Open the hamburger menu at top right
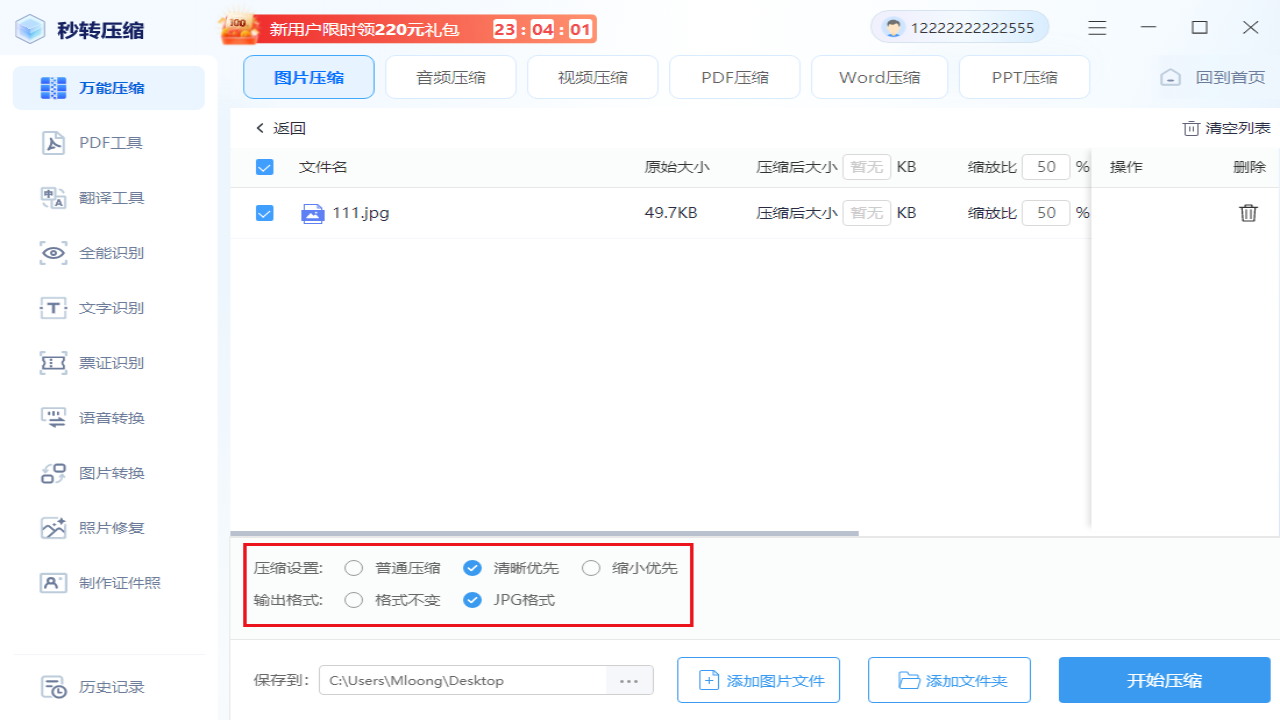Image resolution: width=1280 pixels, height=720 pixels. click(x=1097, y=28)
